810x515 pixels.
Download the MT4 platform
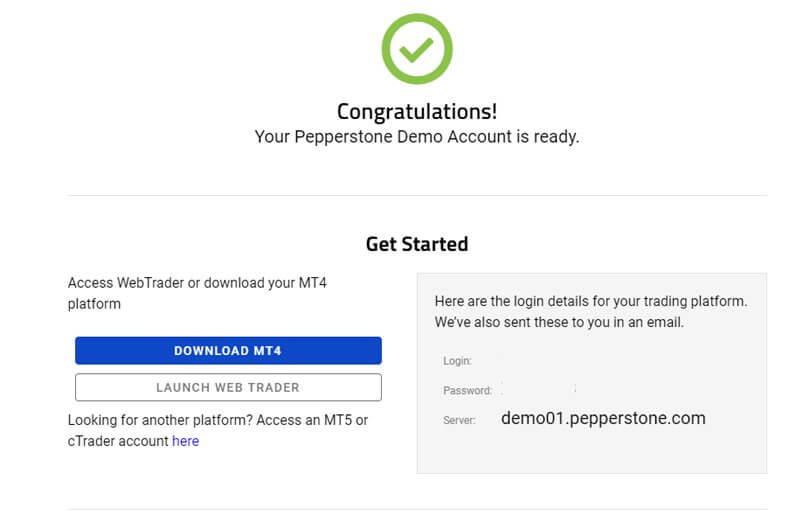click(228, 351)
